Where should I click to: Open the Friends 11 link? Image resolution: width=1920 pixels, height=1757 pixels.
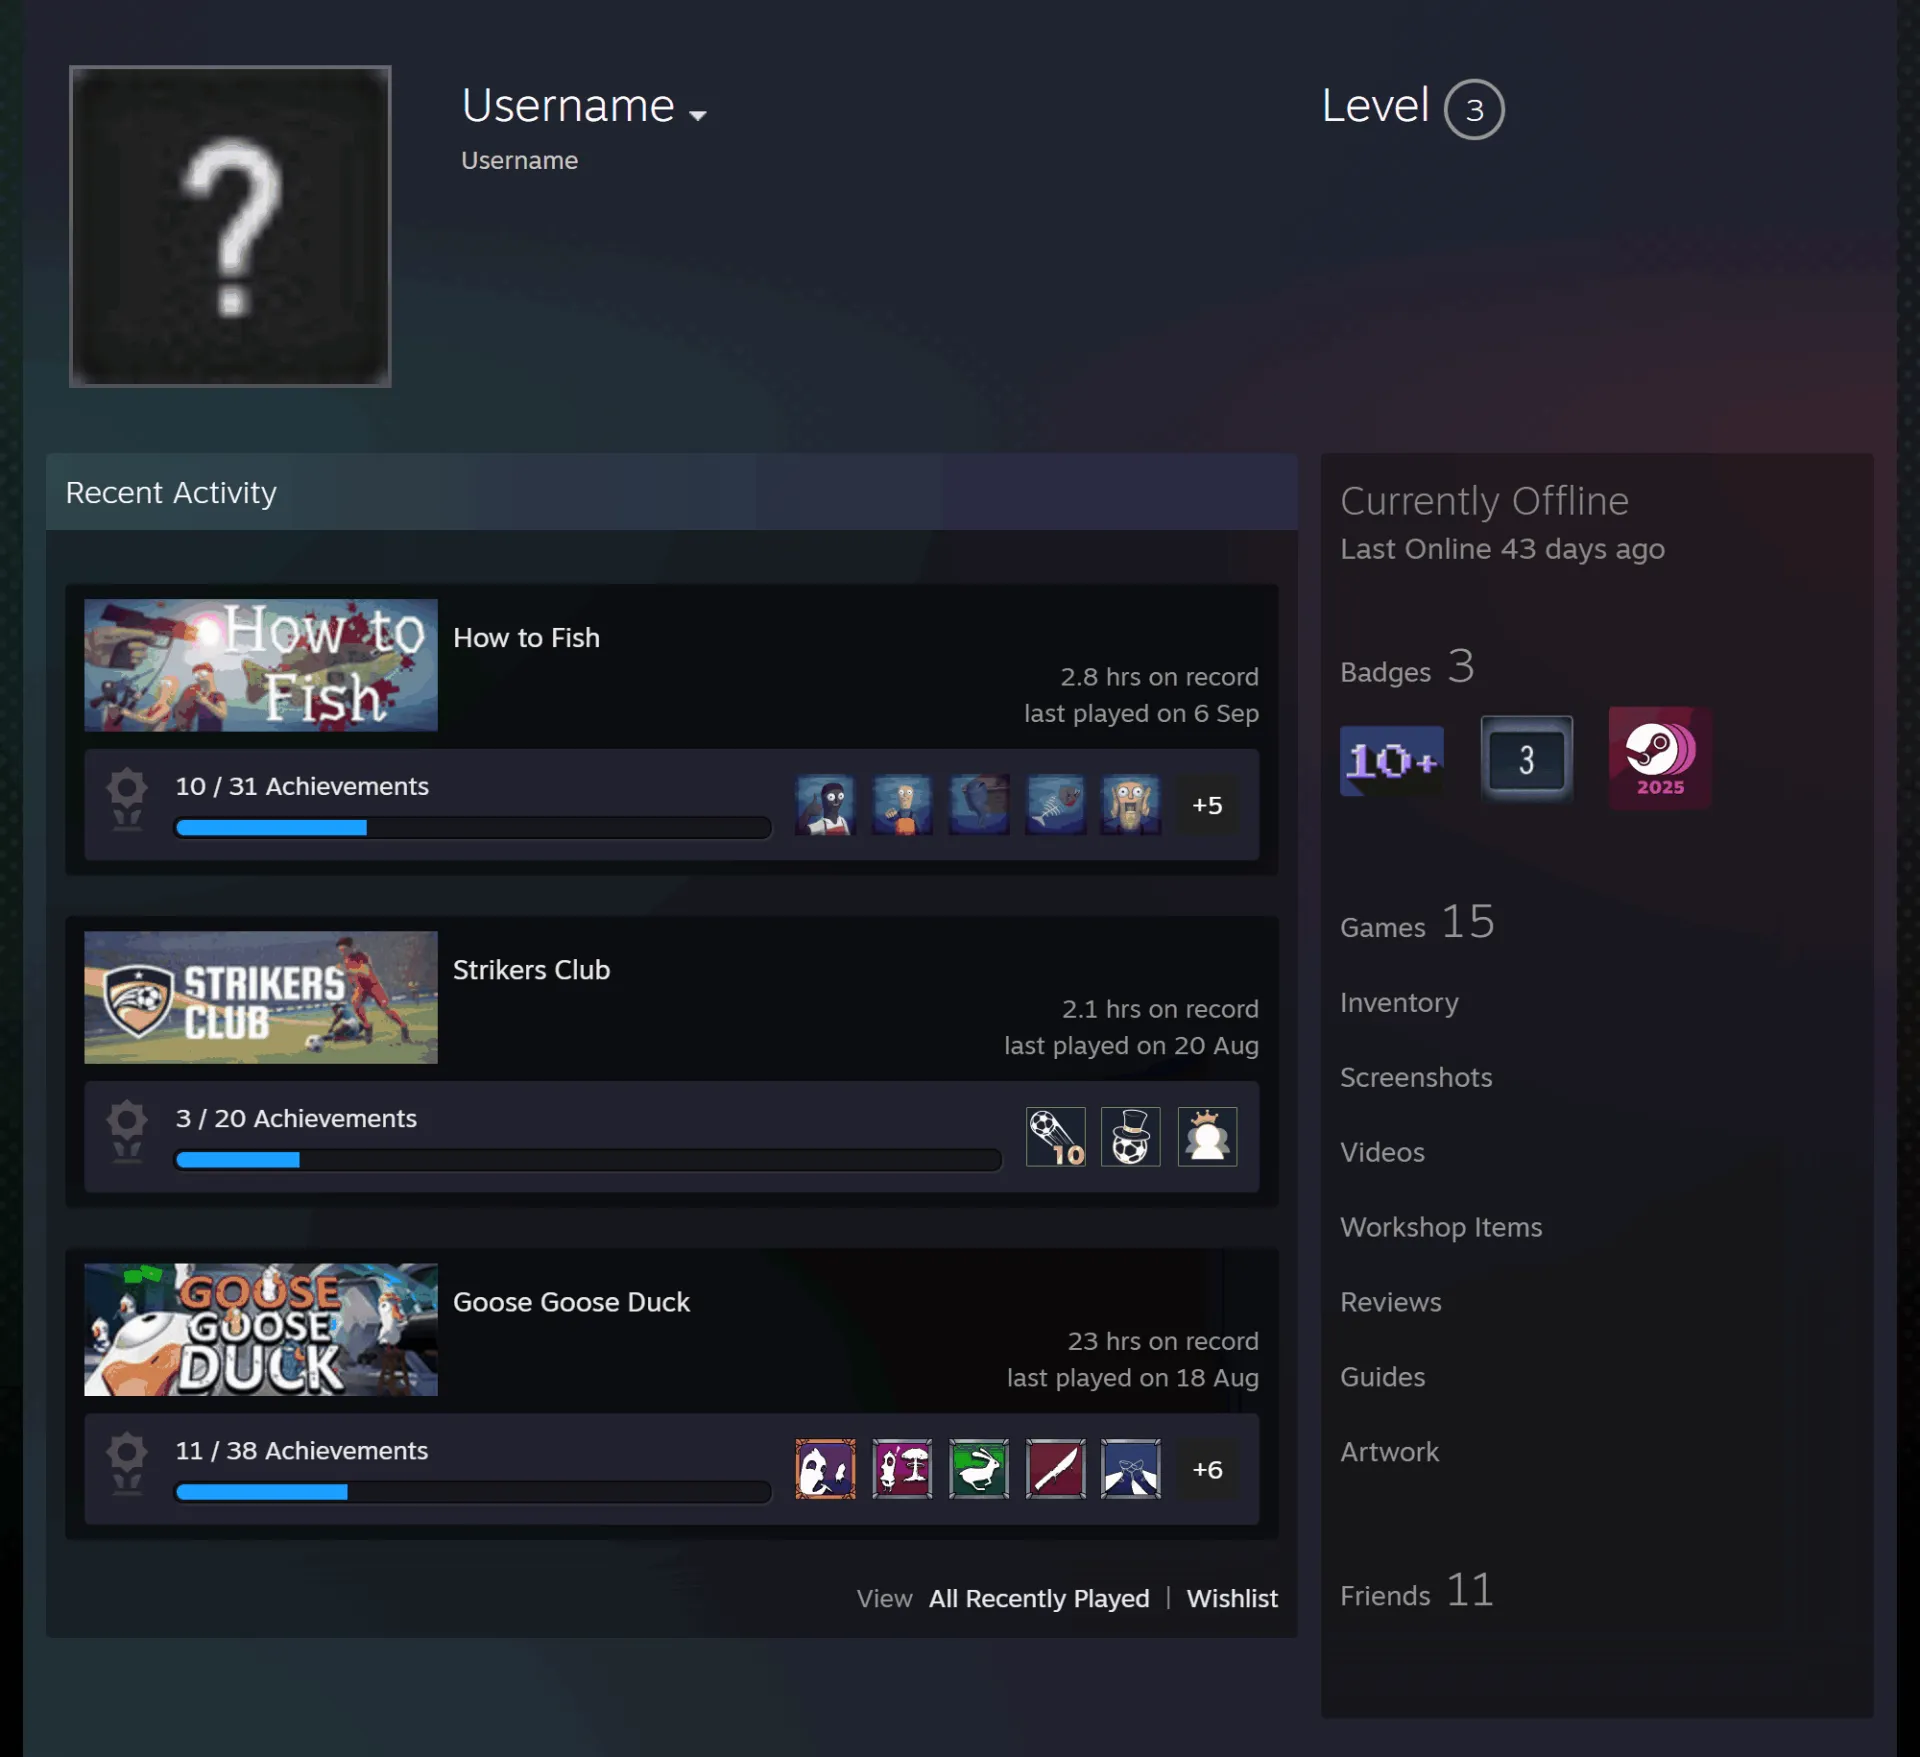[x=1417, y=1590]
